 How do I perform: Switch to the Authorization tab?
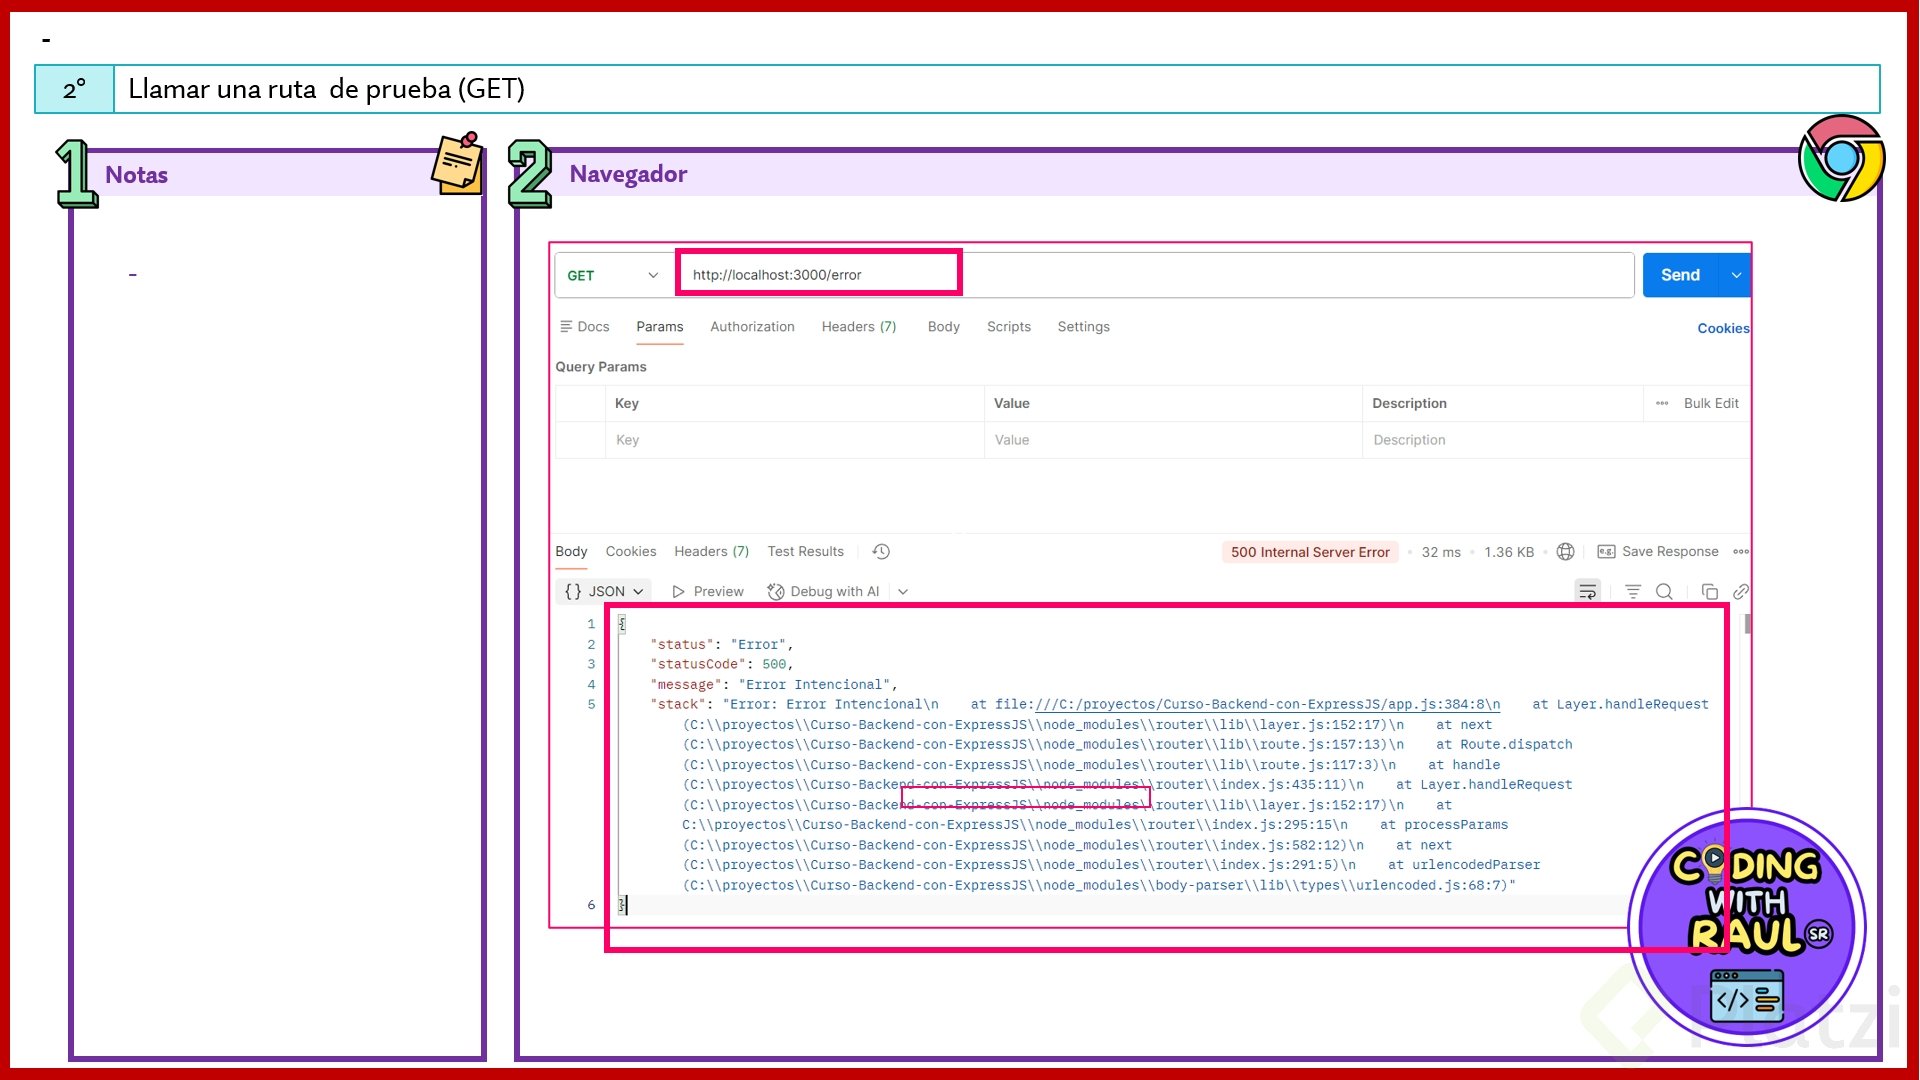[752, 327]
